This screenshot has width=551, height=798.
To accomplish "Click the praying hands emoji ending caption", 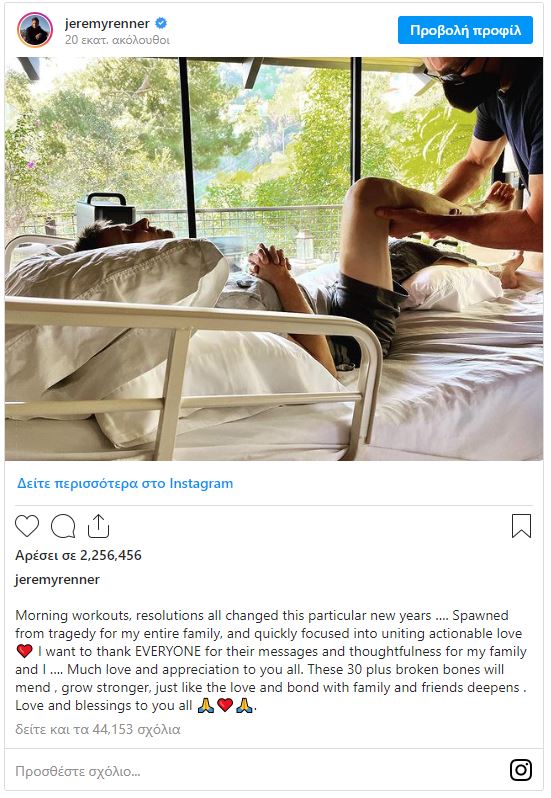I will [245, 705].
